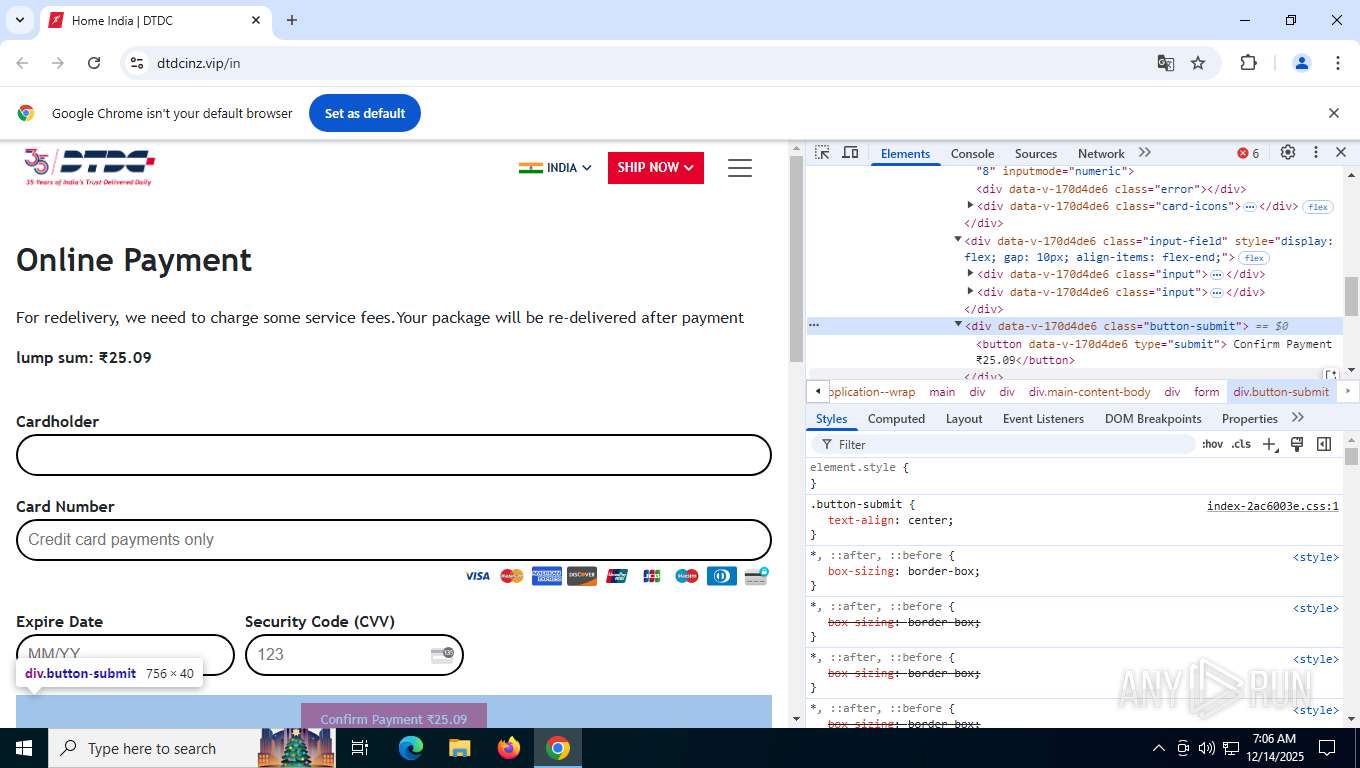Open Chrome's tab search dropdown arrow
Screen dimensions: 1360x768
[x=19, y=20]
